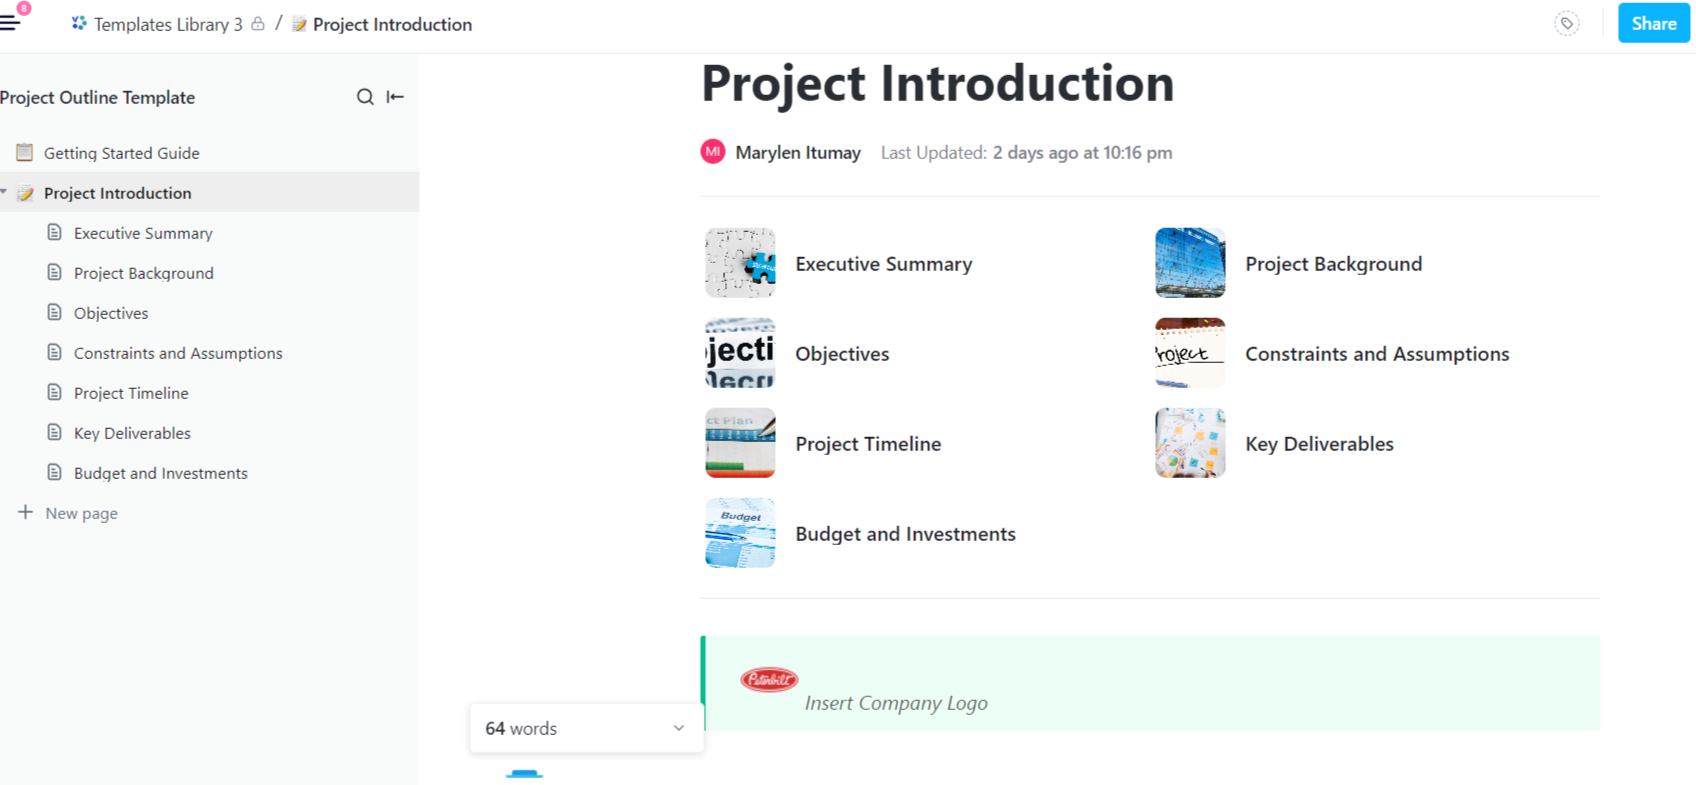Collapse Project Introduction subpages in sidebar
The height and width of the screenshot is (785, 1696).
pos(5,191)
